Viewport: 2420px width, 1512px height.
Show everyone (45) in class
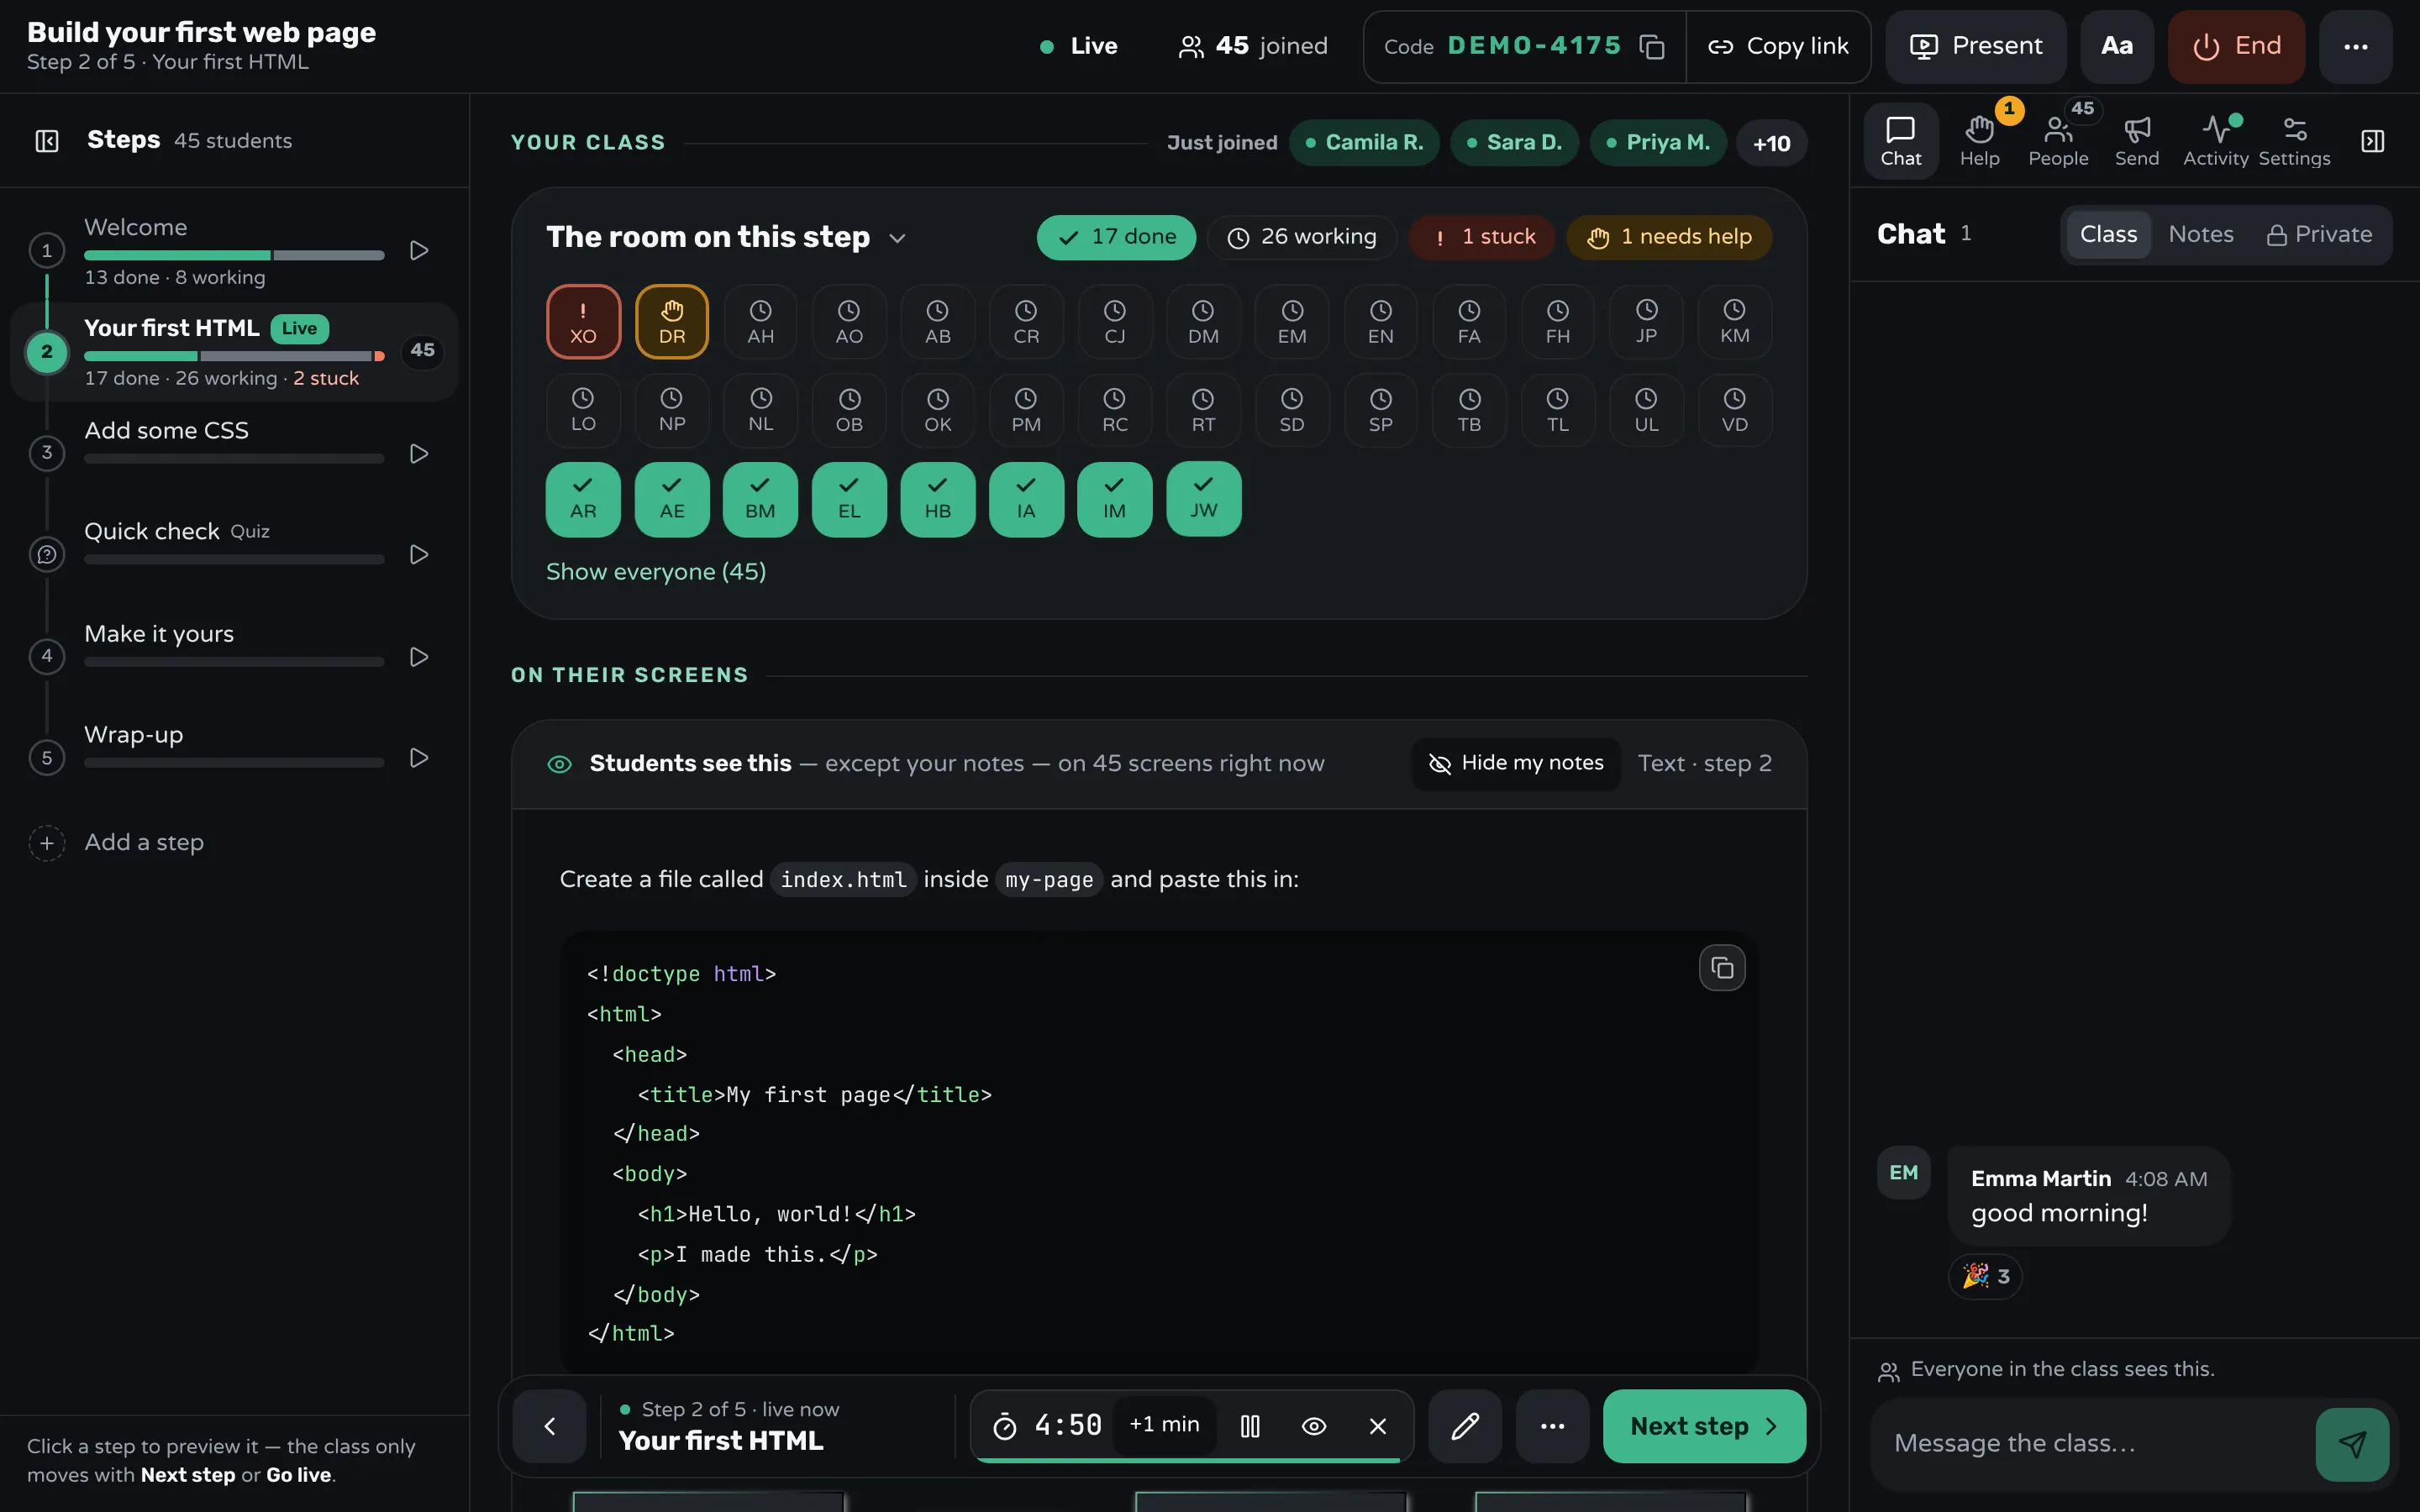point(655,572)
